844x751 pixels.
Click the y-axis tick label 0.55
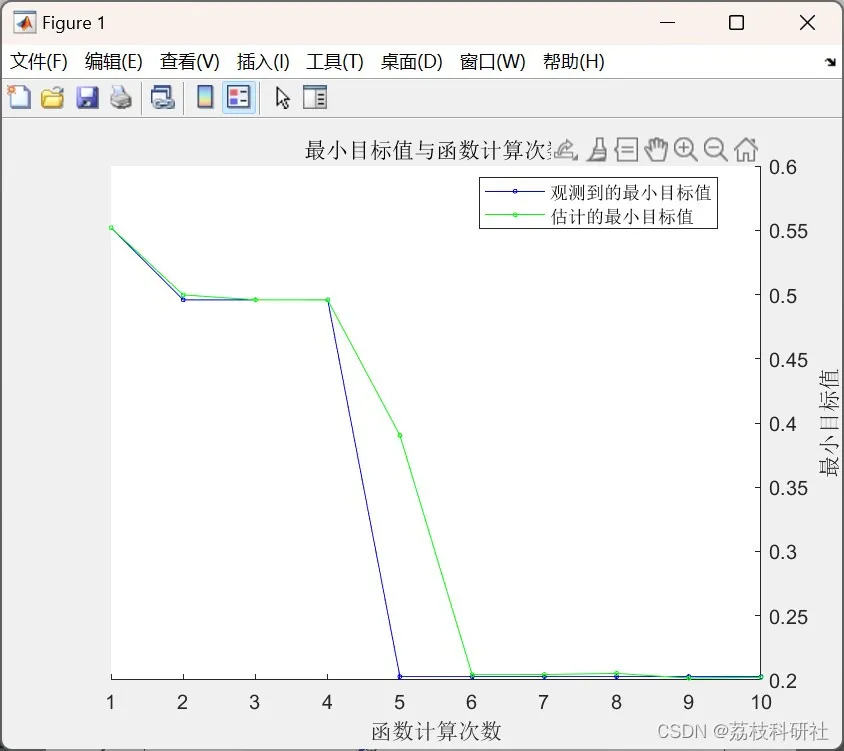[x=788, y=231]
